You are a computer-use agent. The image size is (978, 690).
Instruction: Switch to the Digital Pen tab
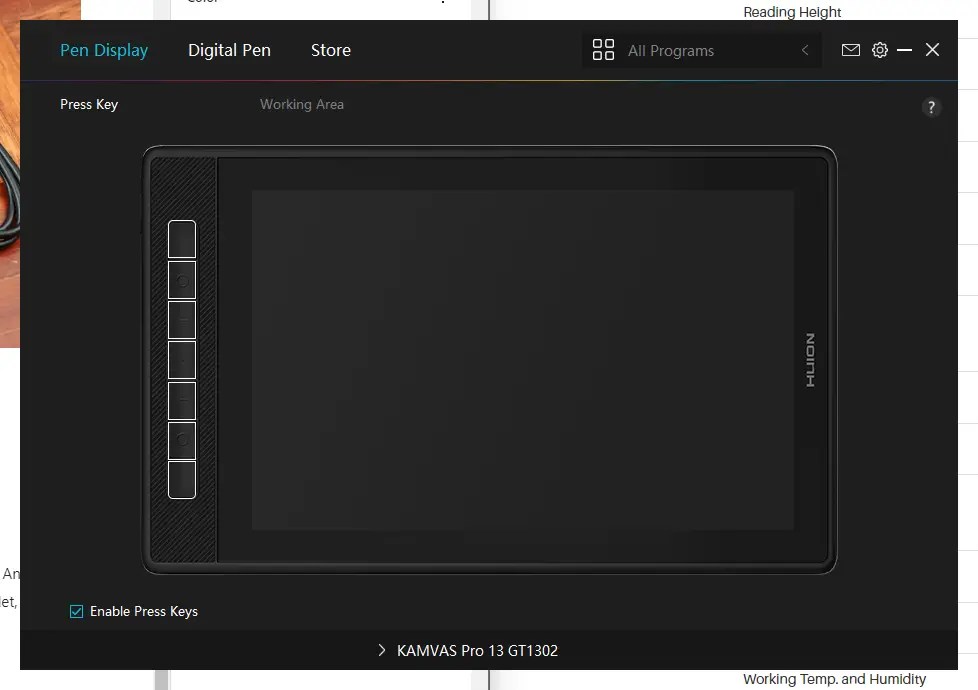click(x=229, y=50)
